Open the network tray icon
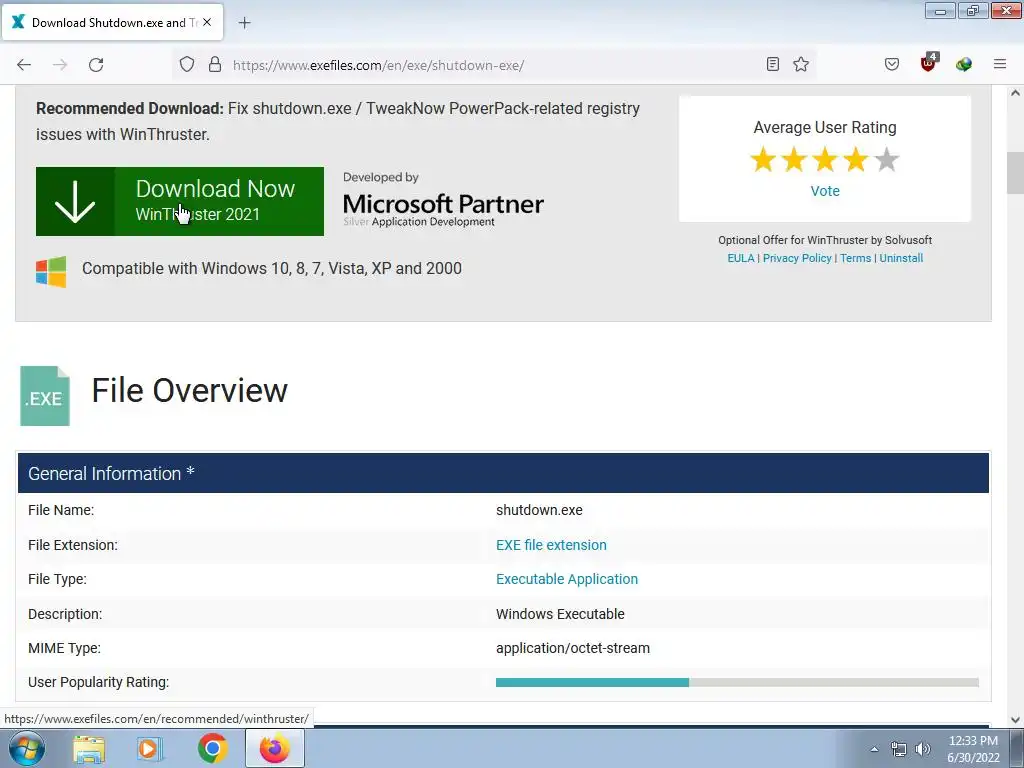 tap(899, 749)
